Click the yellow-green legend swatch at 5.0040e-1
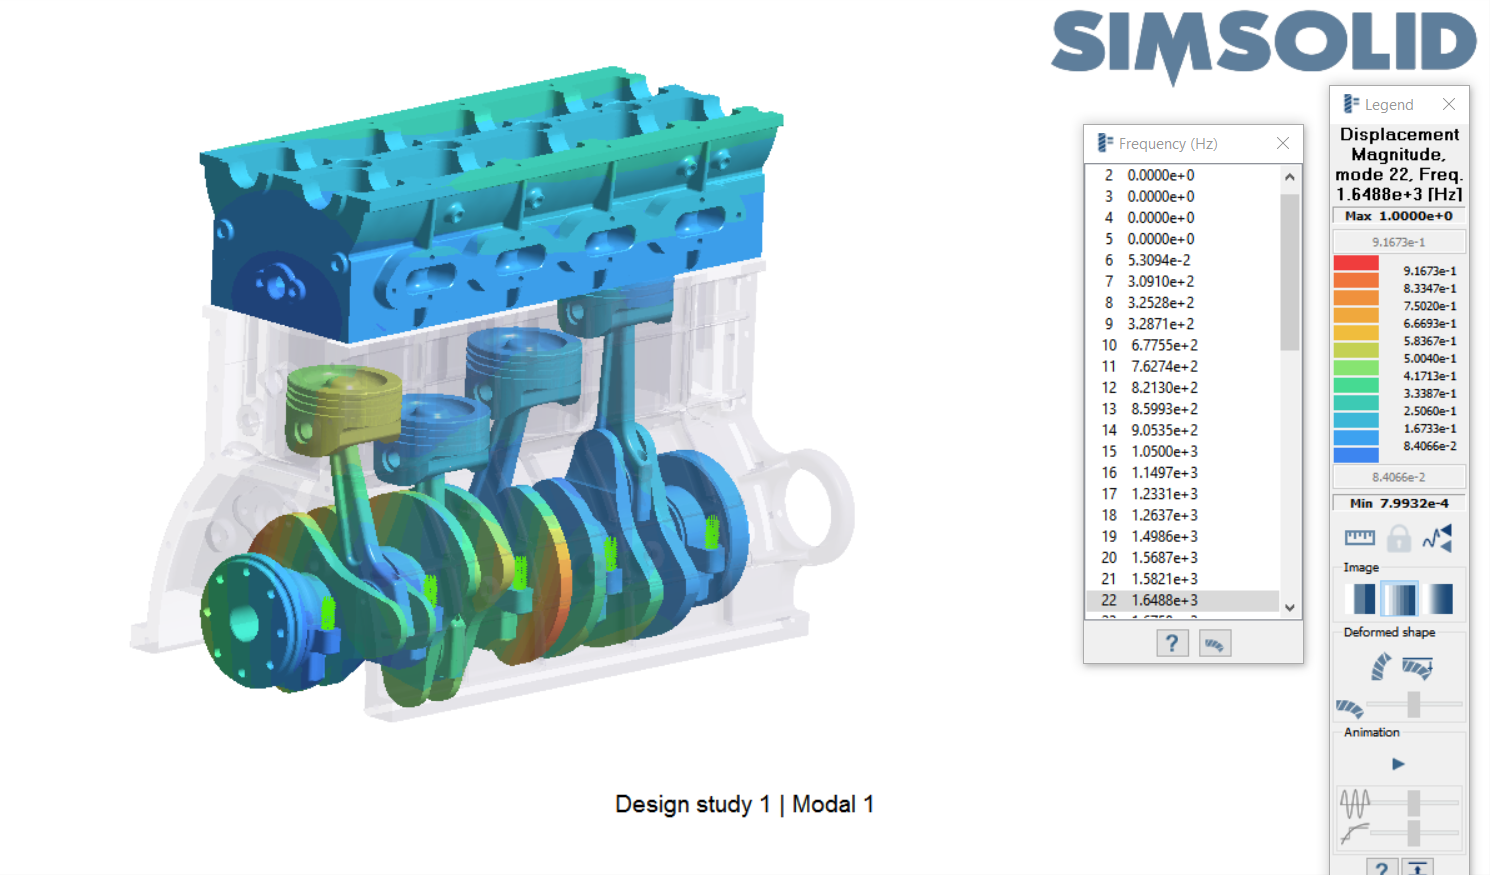Viewport: 1490px width, 875px height. [x=1356, y=350]
